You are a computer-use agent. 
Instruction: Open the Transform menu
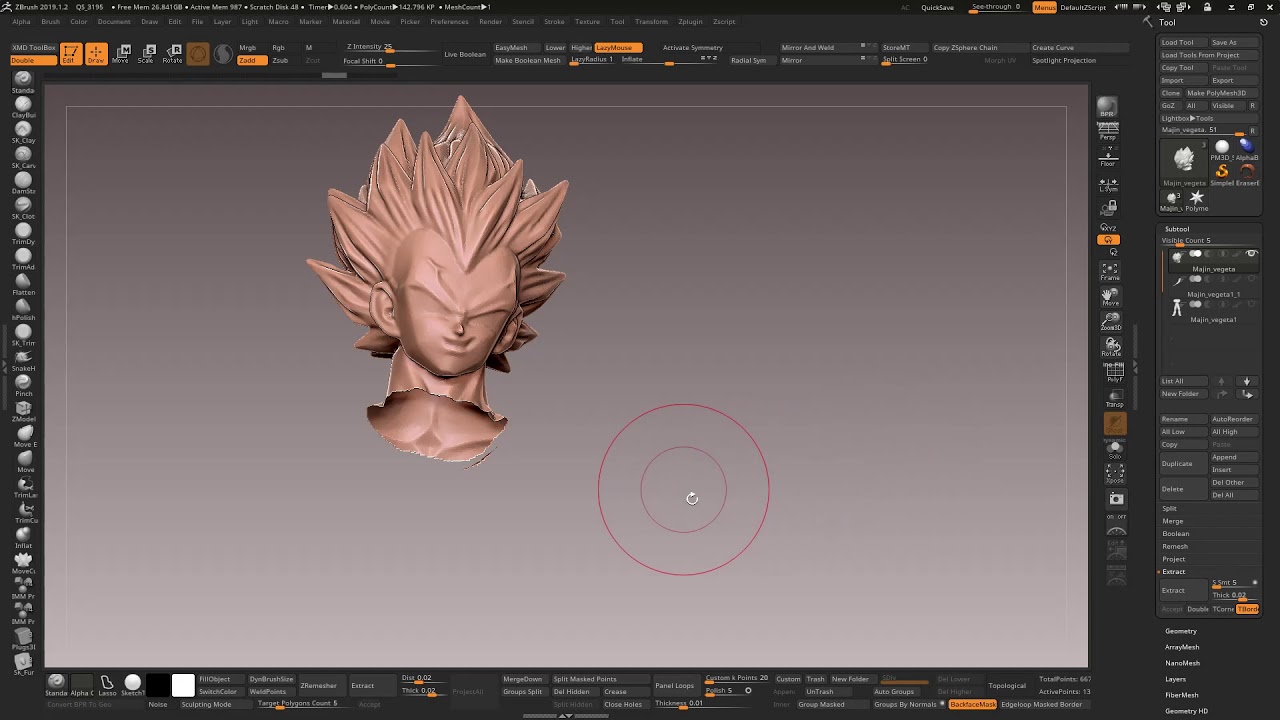pyautogui.click(x=651, y=21)
